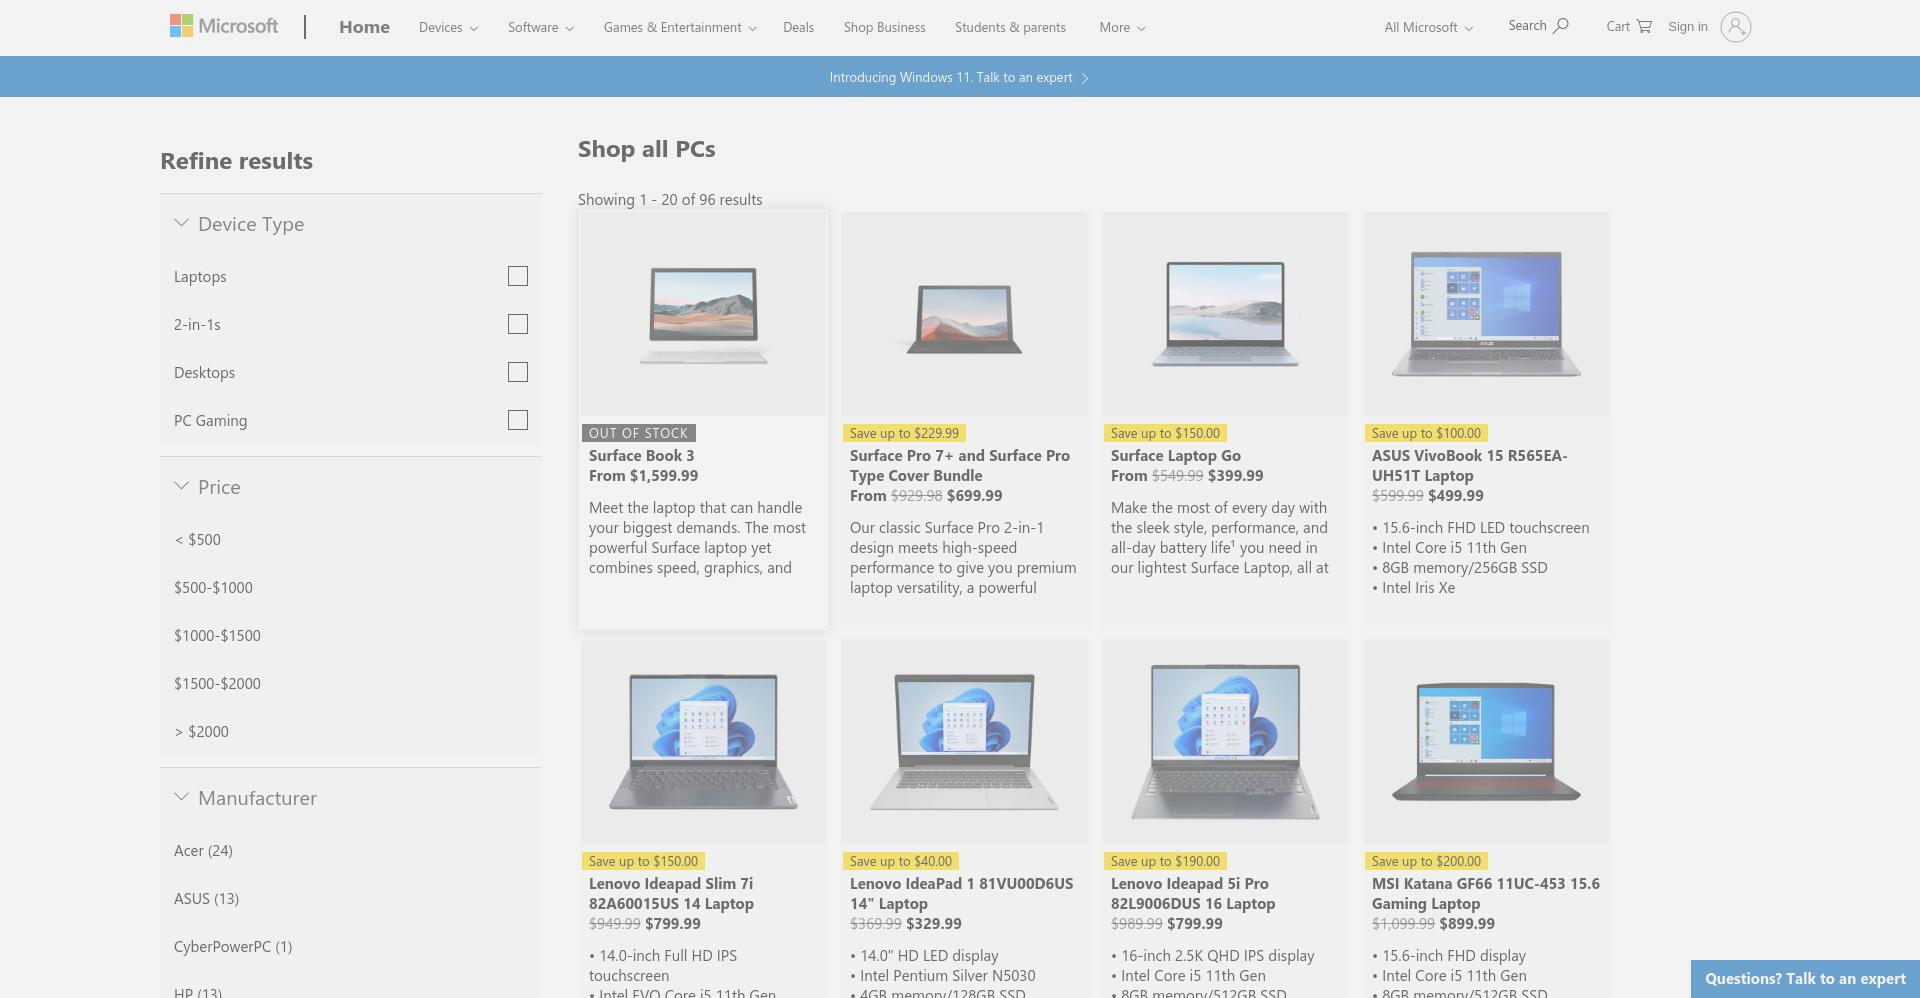Open the All Microsoft dropdown
The width and height of the screenshot is (1920, 998).
(x=1429, y=27)
